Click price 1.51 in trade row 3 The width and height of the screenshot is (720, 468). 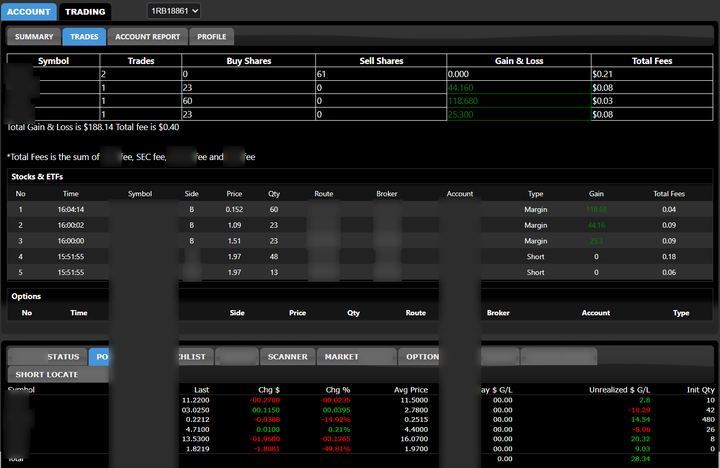point(234,241)
